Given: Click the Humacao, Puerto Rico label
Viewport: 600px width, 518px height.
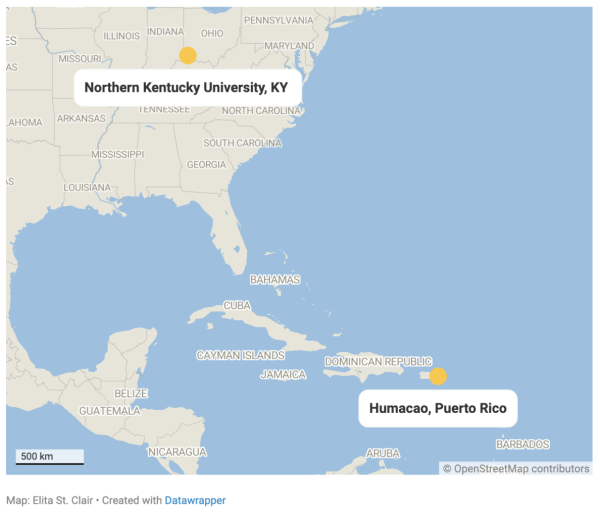Looking at the screenshot, I should 438,408.
